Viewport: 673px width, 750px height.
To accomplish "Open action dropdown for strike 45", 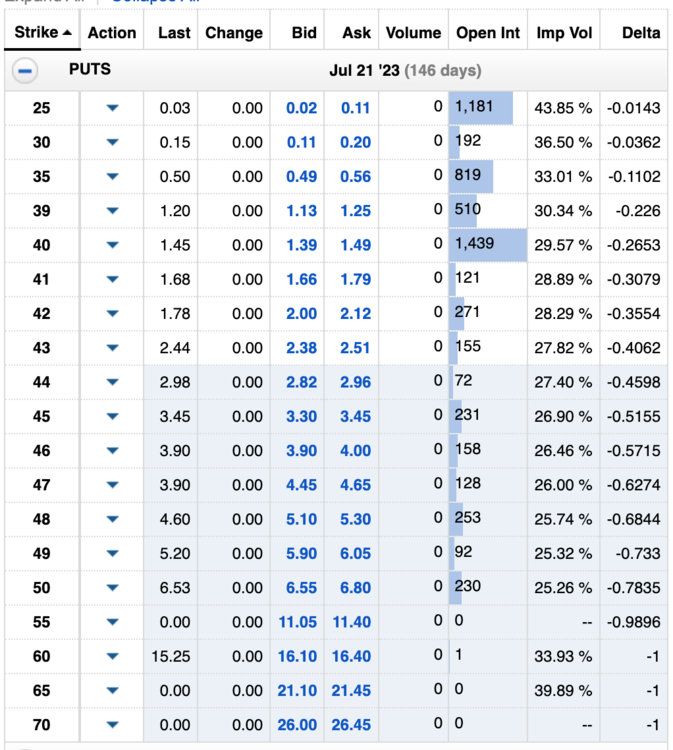I will click(112, 416).
